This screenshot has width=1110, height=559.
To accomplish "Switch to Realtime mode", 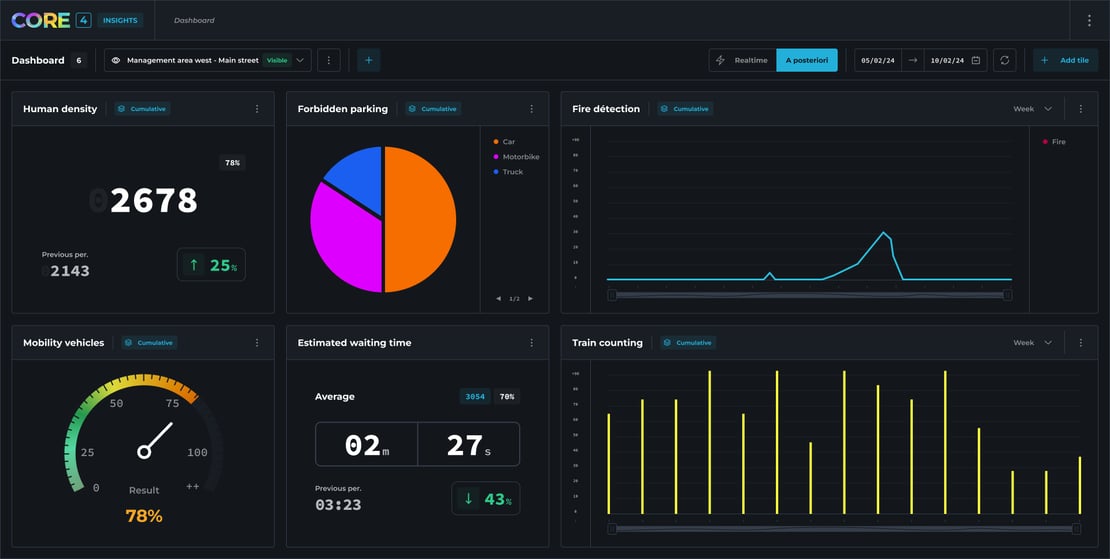I will click(x=743, y=60).
